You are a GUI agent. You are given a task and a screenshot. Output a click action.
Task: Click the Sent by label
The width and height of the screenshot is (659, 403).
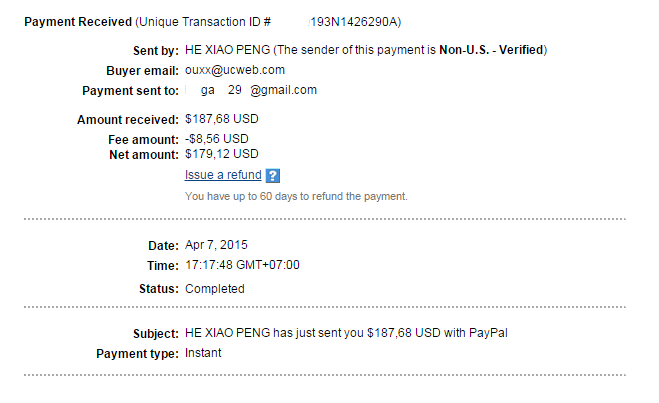(156, 50)
